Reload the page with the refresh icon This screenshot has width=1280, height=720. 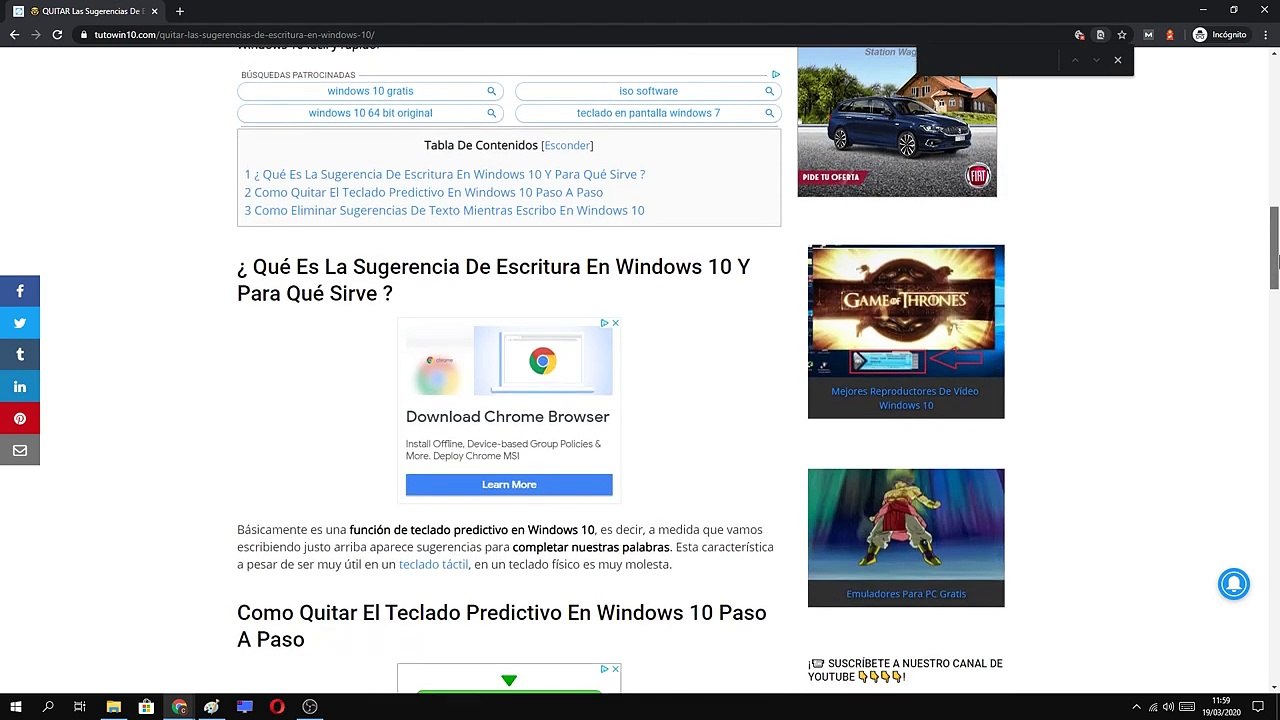pyautogui.click(x=57, y=35)
